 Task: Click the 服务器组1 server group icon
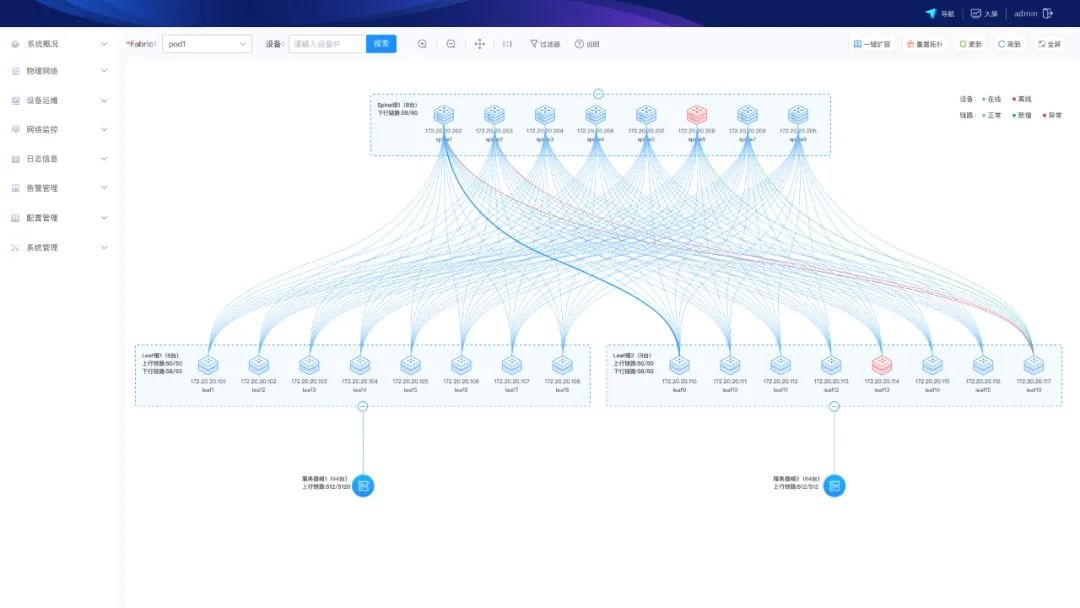(x=363, y=485)
